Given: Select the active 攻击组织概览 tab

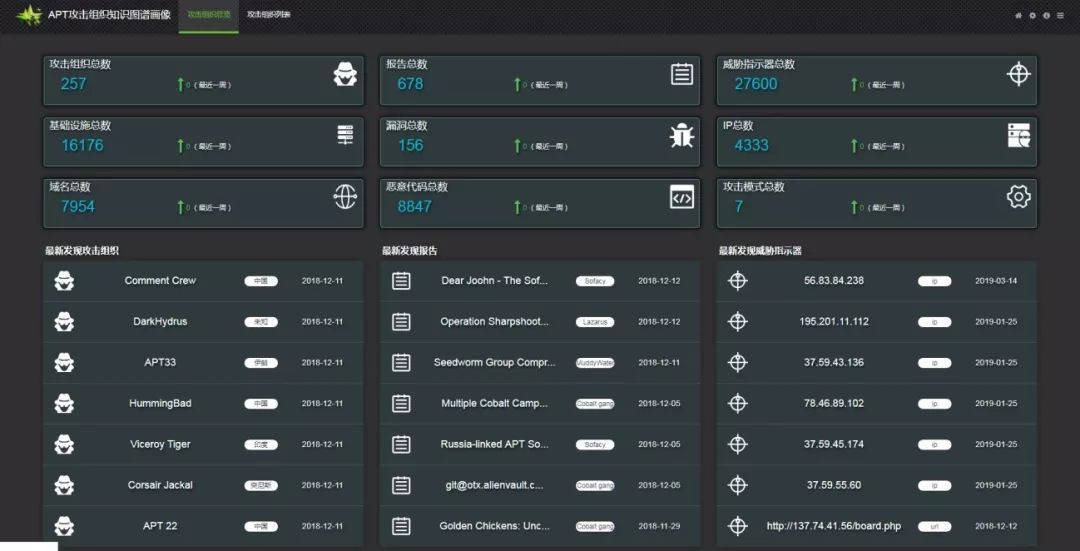Looking at the screenshot, I should click(208, 15).
